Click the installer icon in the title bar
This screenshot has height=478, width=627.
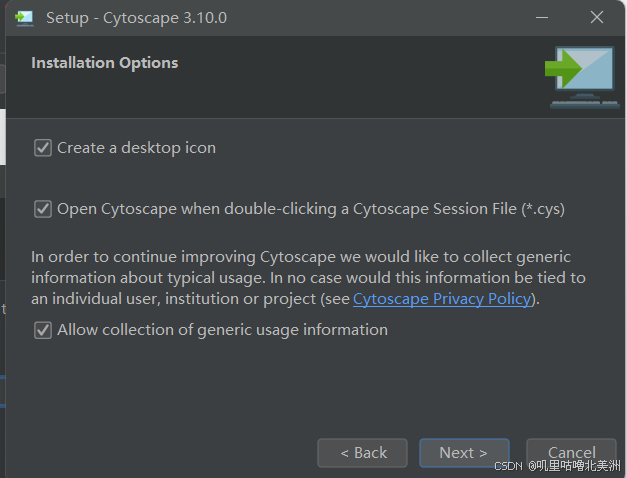(x=24, y=18)
